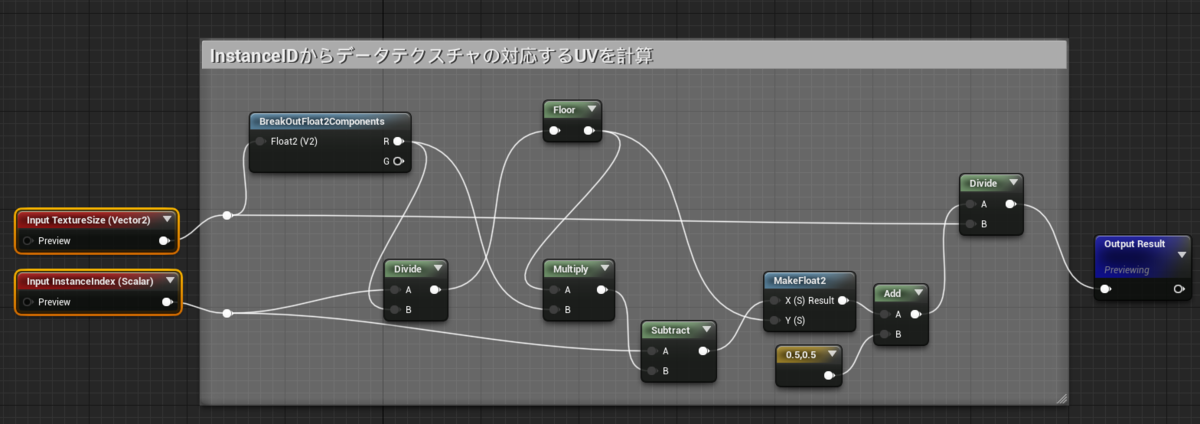Select the Subtract node title
Image resolution: width=1200 pixels, height=424 pixels.
(x=670, y=330)
